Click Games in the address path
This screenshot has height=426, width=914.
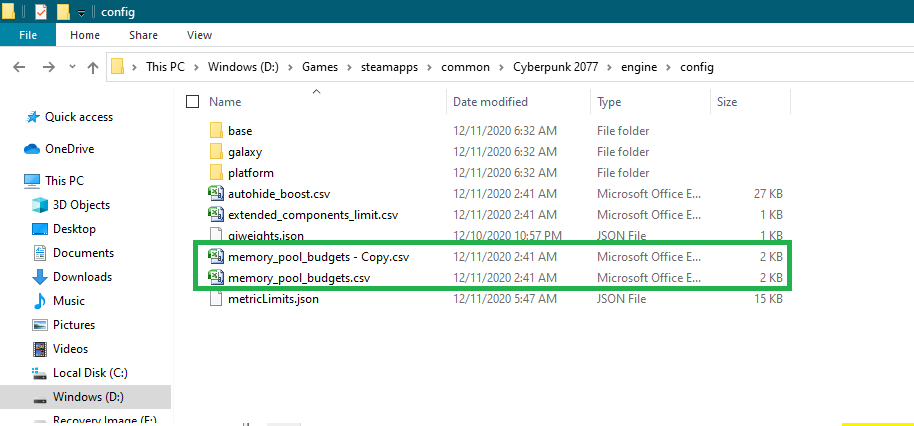coord(319,67)
